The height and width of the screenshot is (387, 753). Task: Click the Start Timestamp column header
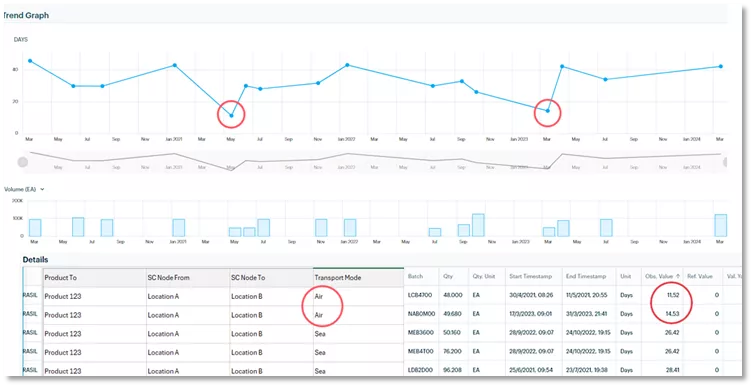tap(534, 277)
